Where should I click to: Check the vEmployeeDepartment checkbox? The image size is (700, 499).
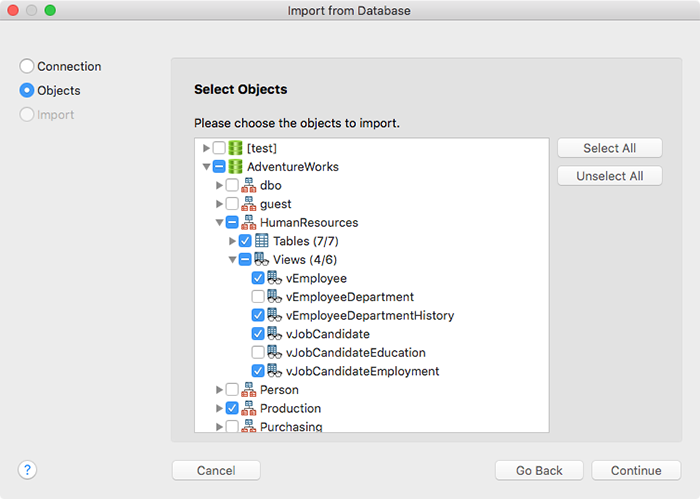[258, 296]
